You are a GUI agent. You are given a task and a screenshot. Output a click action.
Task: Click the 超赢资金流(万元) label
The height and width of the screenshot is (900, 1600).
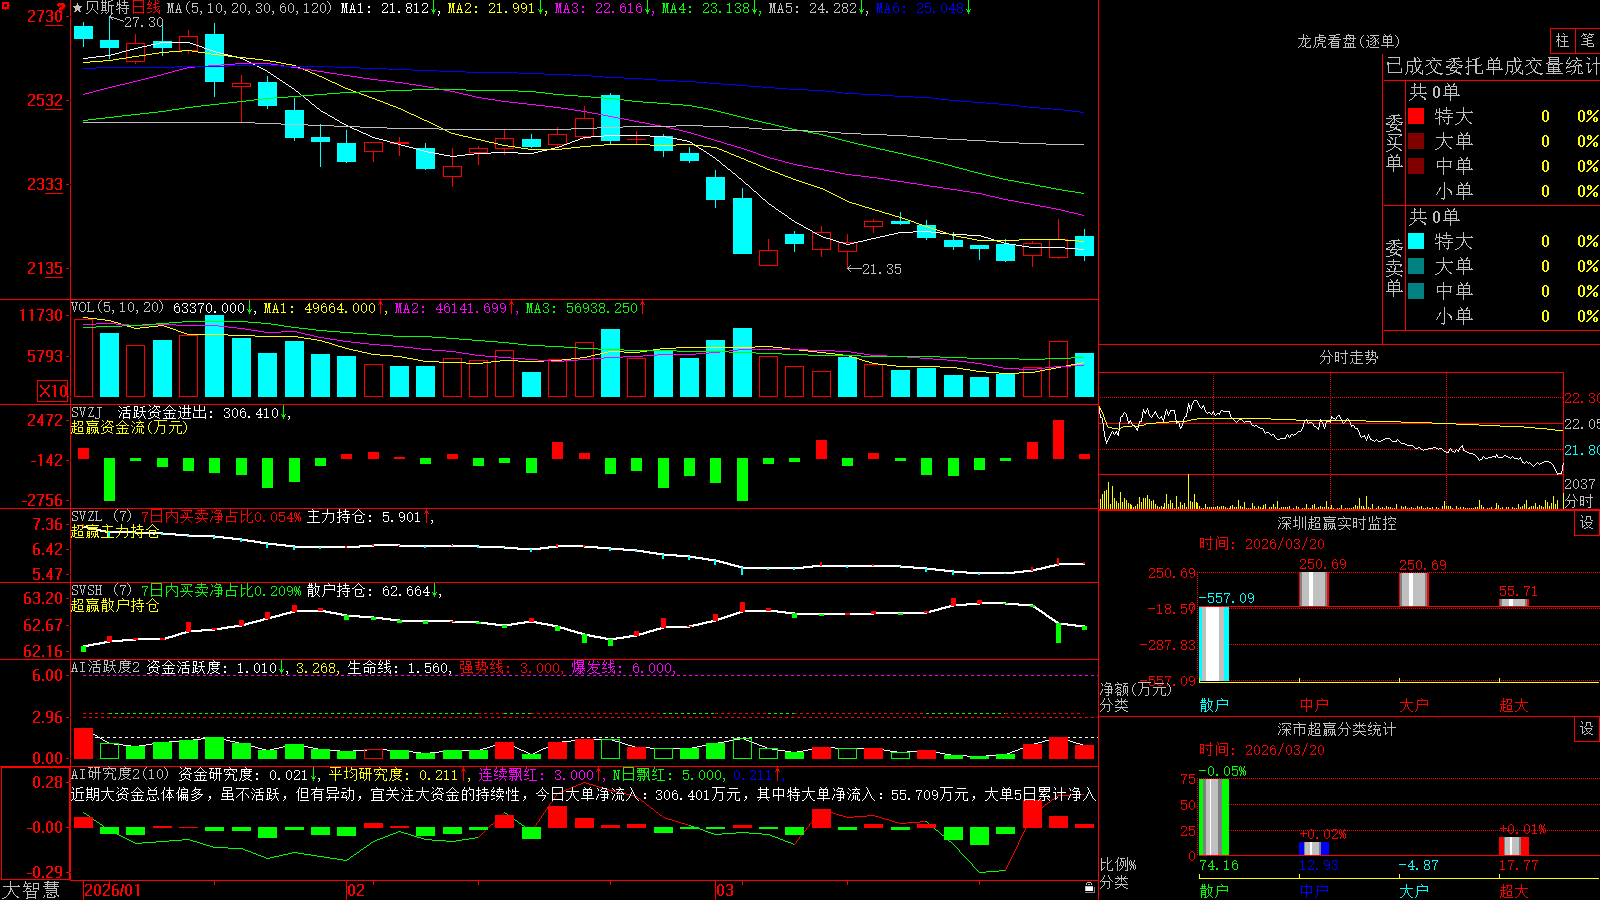[129, 427]
